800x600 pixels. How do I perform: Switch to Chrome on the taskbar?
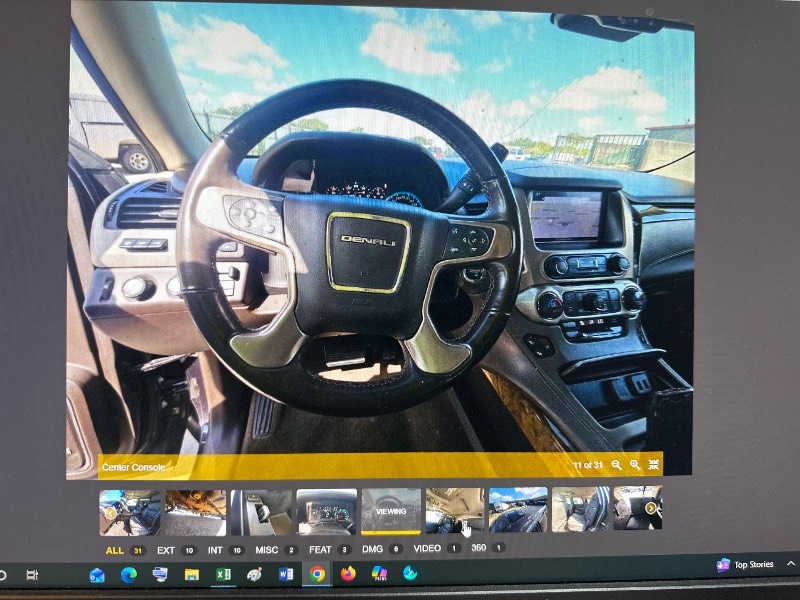click(x=317, y=574)
